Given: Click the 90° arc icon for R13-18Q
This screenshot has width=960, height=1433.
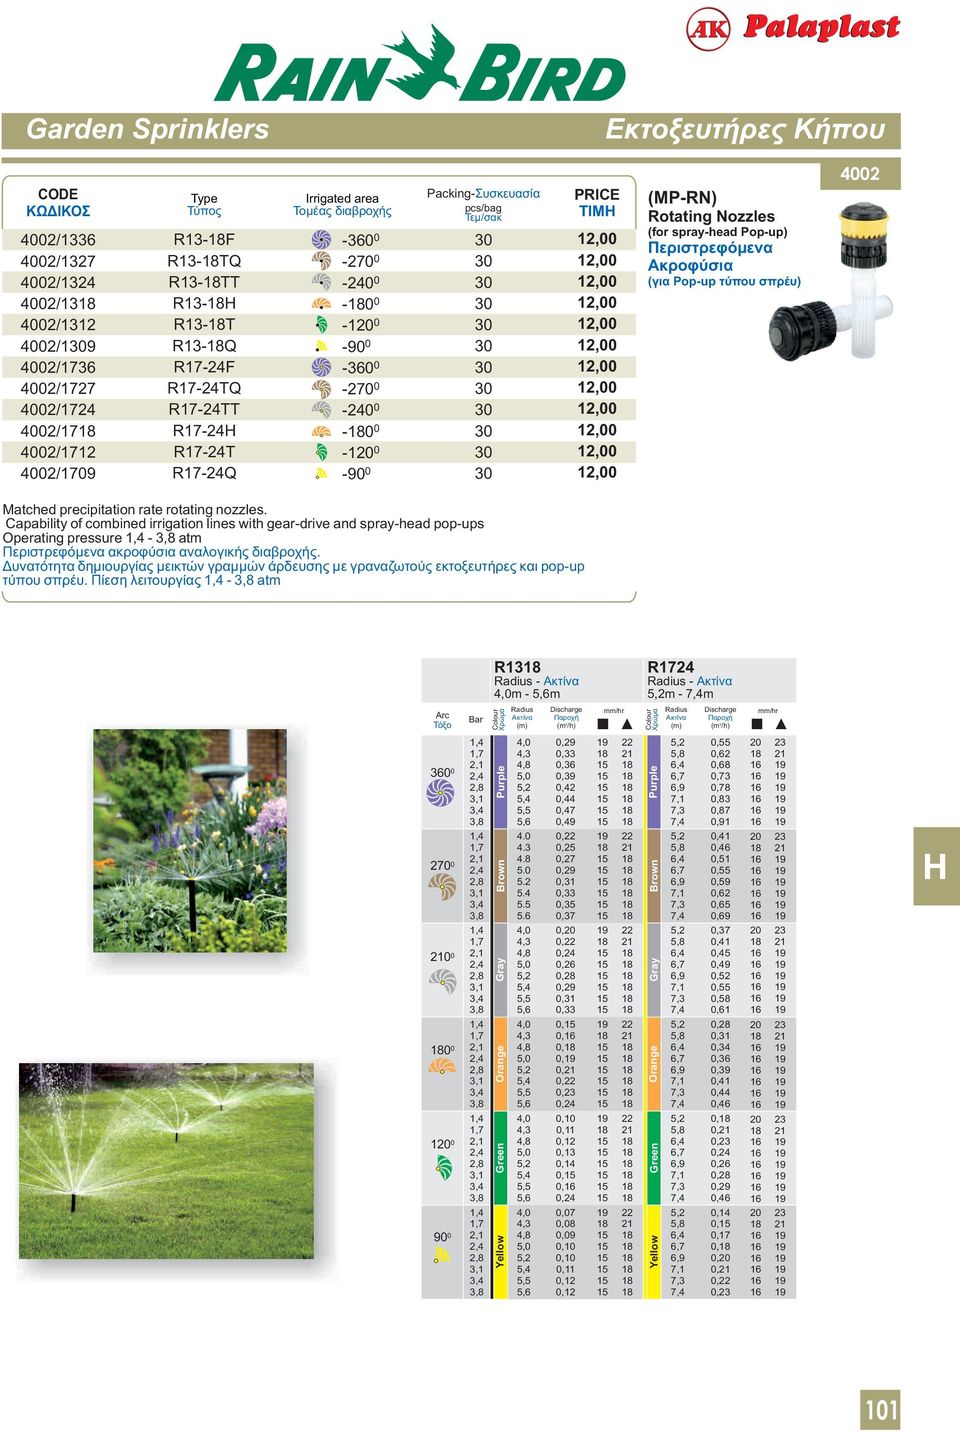Looking at the screenshot, I should (321, 346).
